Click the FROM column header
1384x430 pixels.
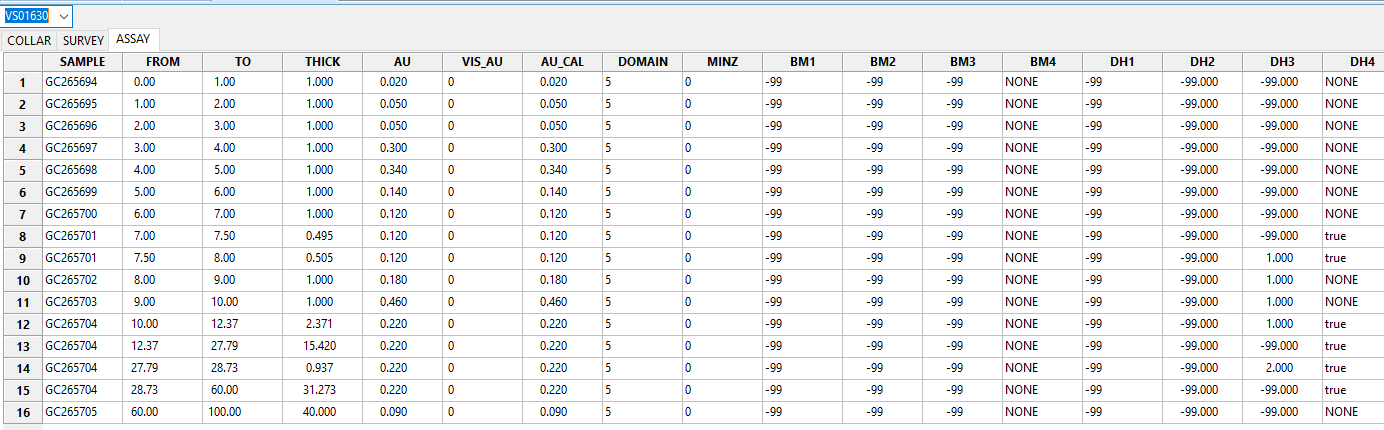tap(162, 62)
